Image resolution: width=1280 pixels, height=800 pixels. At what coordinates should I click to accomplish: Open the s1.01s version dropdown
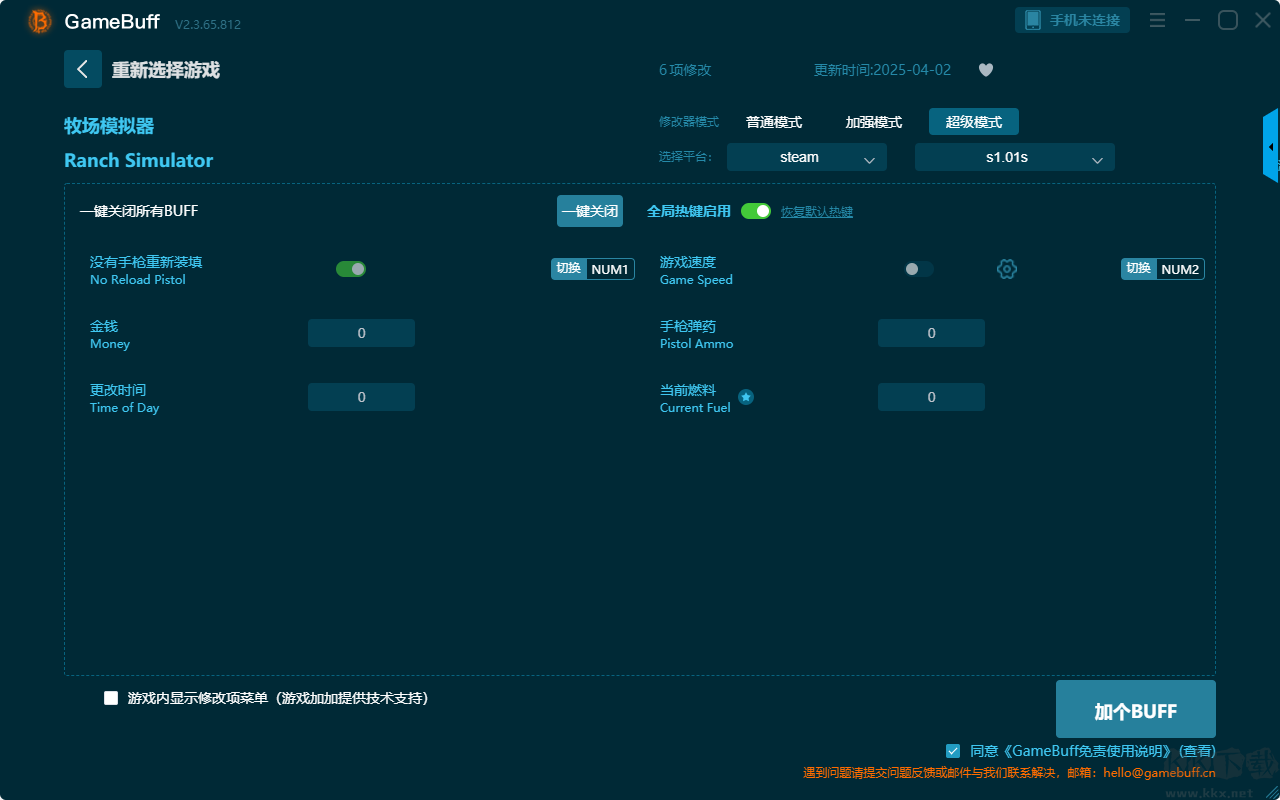click(x=1015, y=157)
